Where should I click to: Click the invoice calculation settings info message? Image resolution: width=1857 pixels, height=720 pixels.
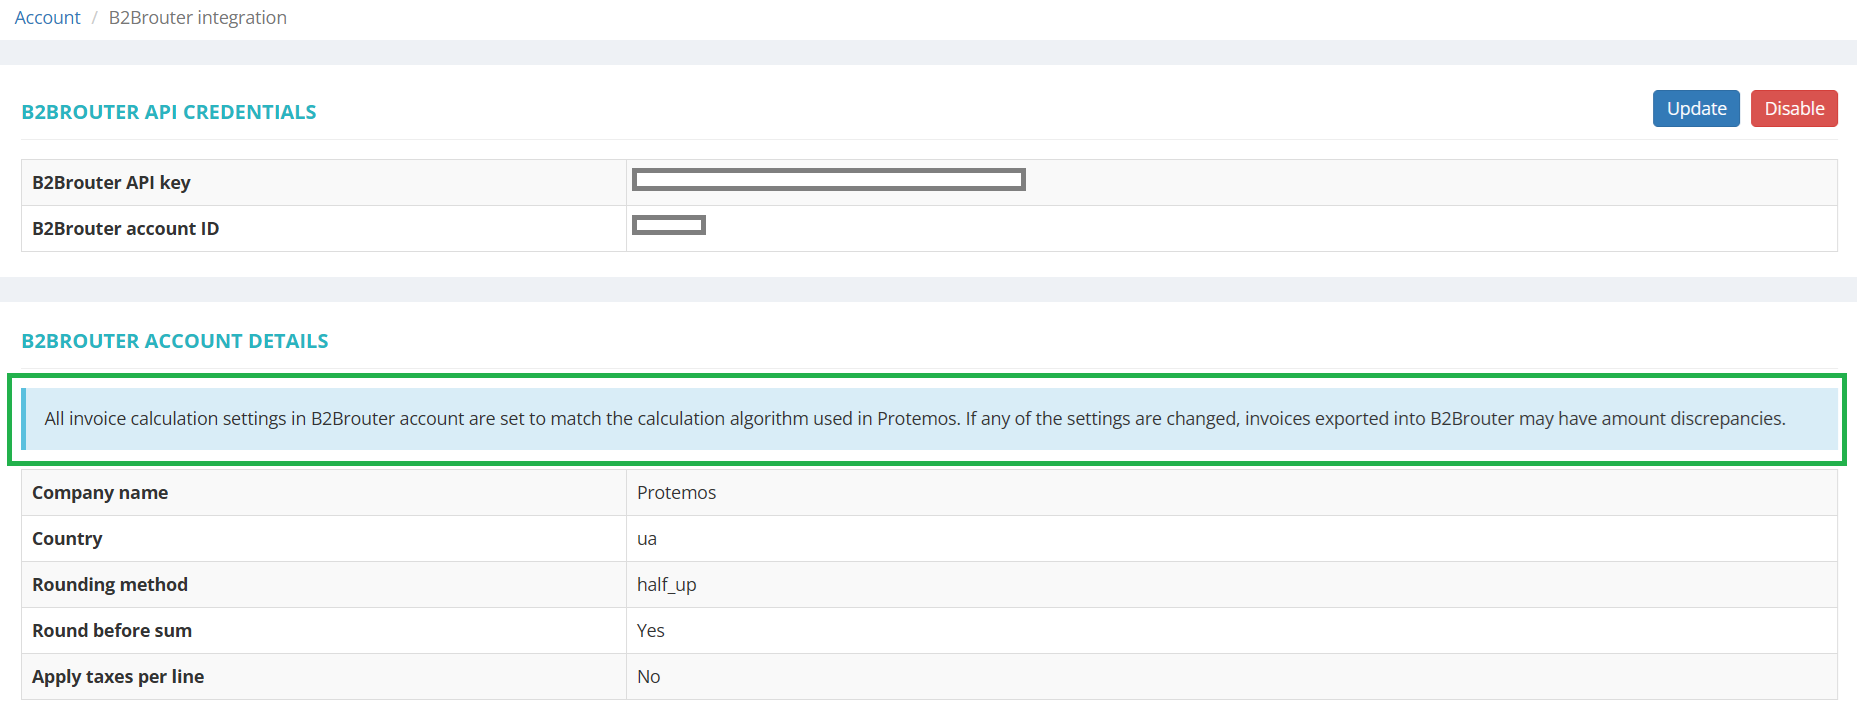tap(914, 419)
